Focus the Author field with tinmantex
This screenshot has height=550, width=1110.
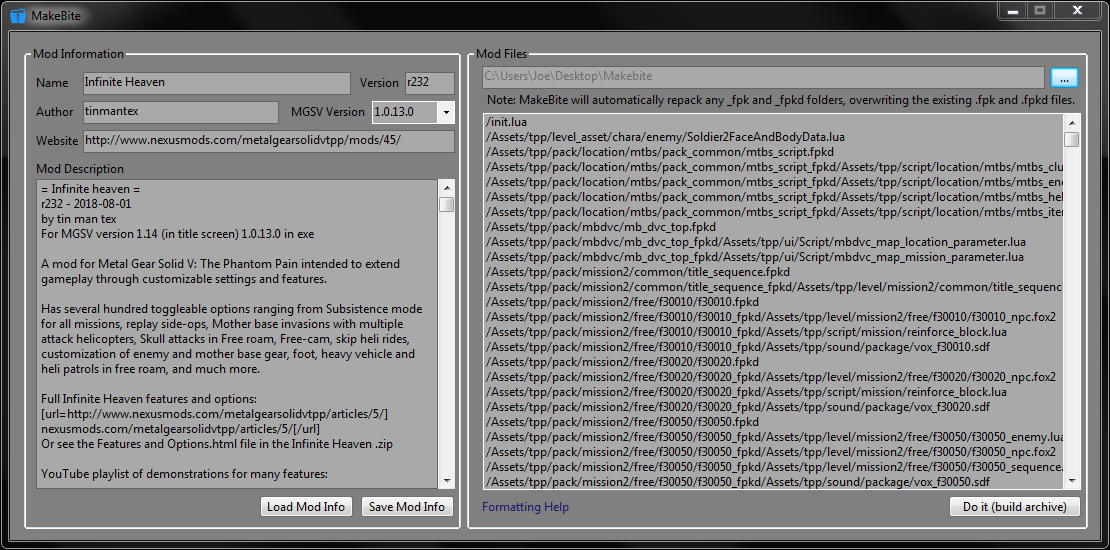(x=180, y=112)
